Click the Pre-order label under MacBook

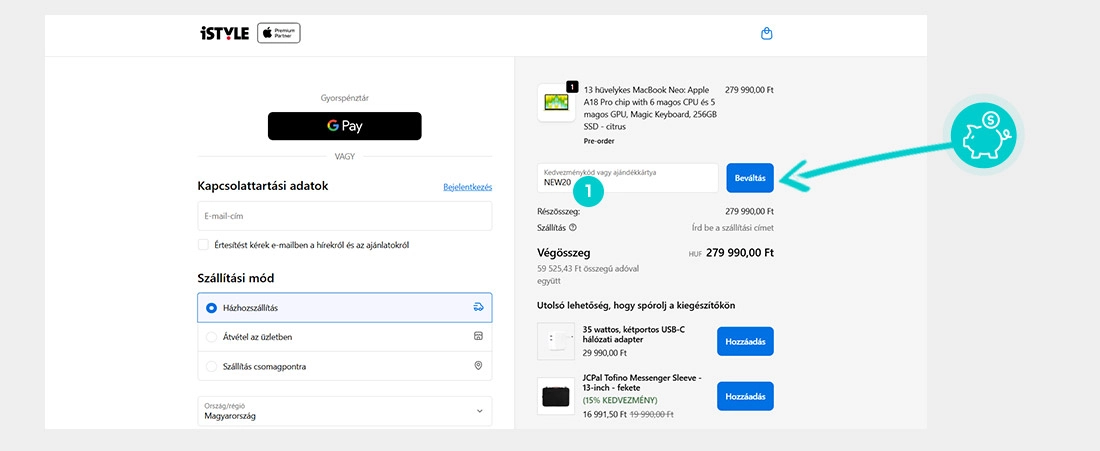[599, 141]
